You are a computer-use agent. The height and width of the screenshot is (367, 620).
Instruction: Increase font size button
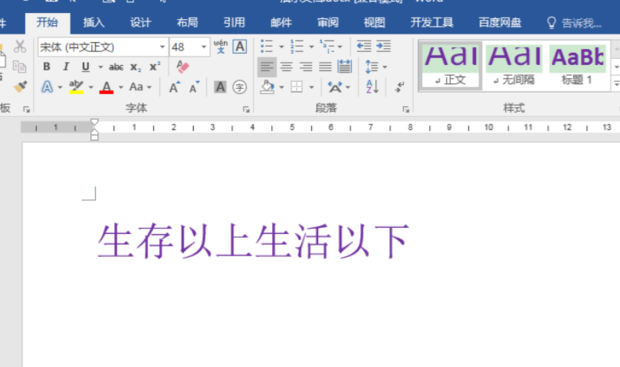pyautogui.click(x=174, y=87)
